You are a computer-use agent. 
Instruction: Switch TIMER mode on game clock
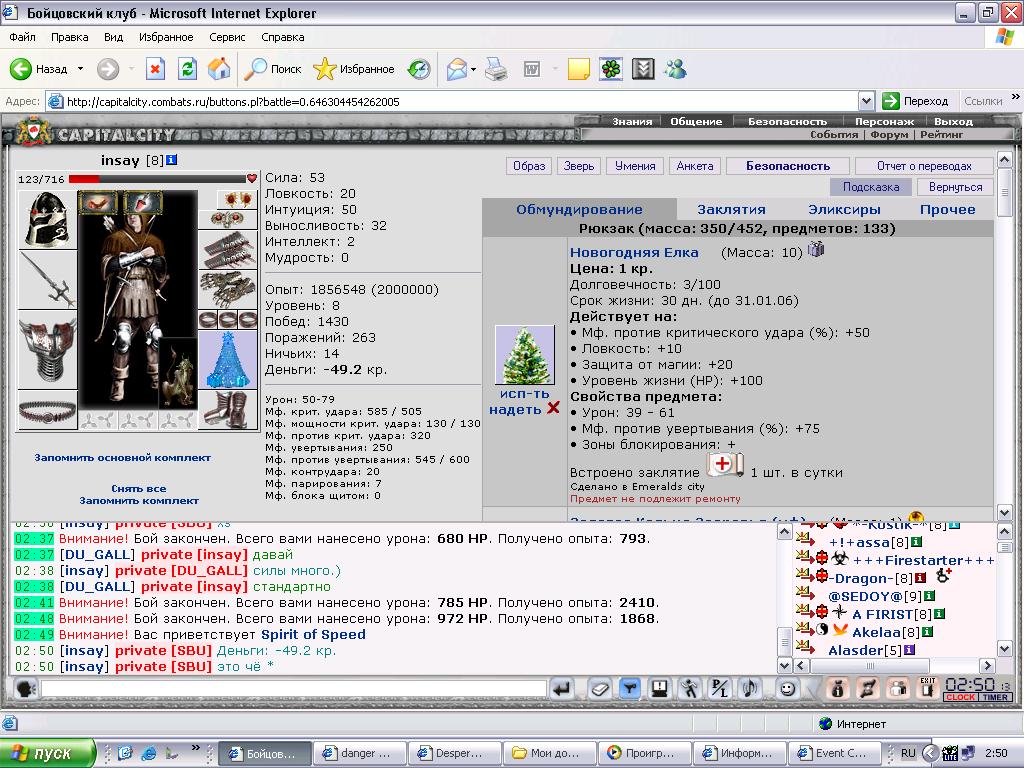[x=995, y=697]
